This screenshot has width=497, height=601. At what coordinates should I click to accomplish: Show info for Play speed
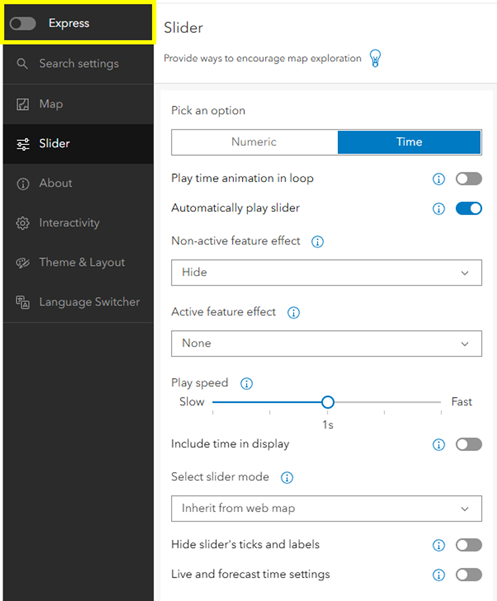coord(246,384)
